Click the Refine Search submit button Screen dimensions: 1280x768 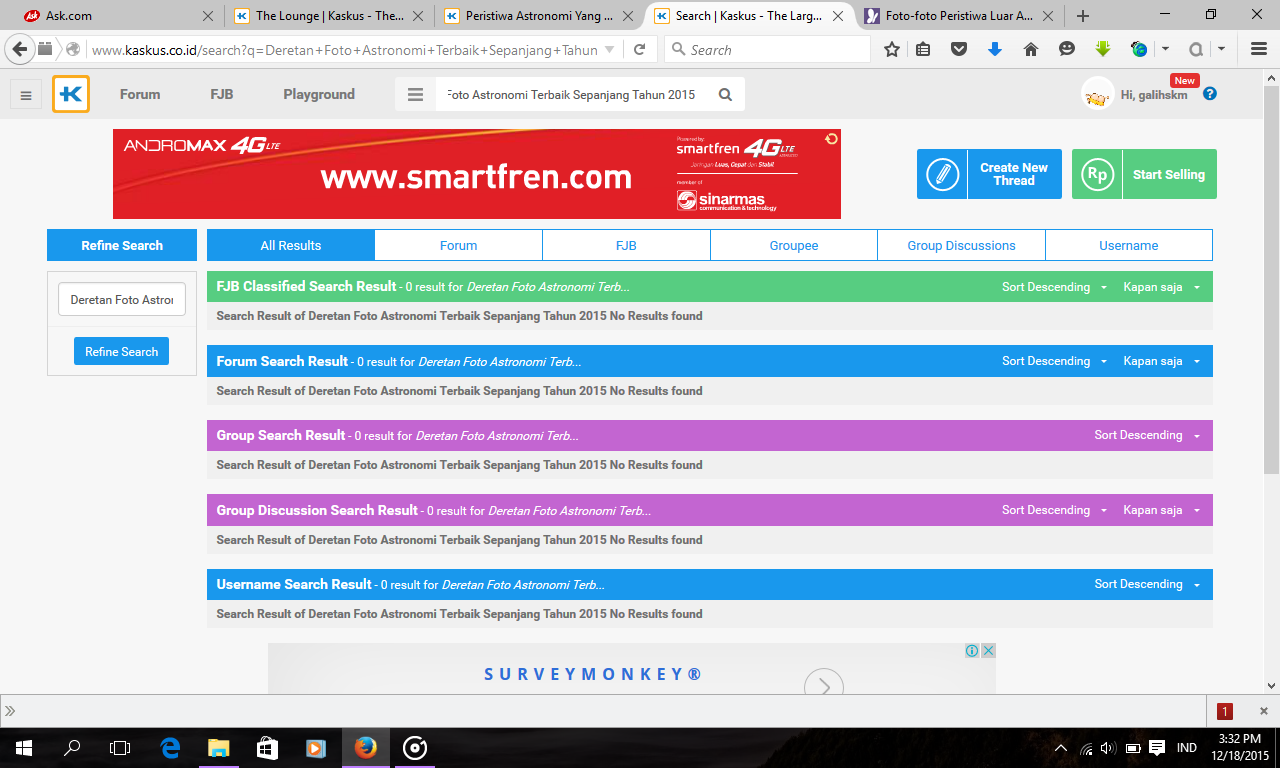(x=122, y=351)
